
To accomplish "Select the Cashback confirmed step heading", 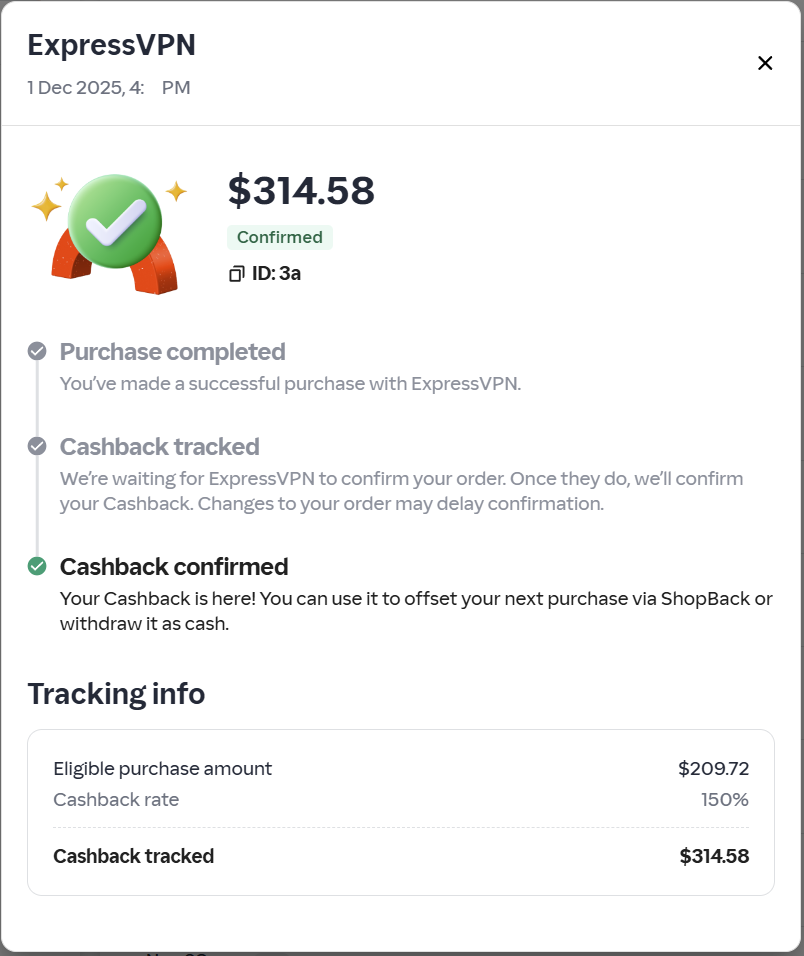I will click(x=174, y=567).
